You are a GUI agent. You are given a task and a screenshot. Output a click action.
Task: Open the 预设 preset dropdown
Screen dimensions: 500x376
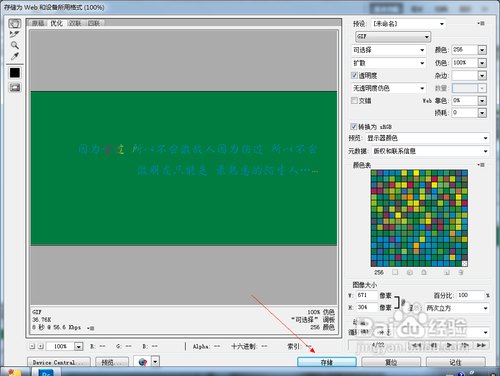click(x=408, y=24)
